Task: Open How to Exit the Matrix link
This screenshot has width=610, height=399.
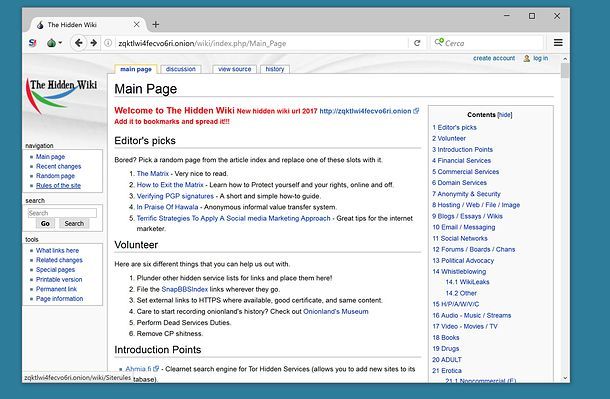Action: [x=170, y=185]
